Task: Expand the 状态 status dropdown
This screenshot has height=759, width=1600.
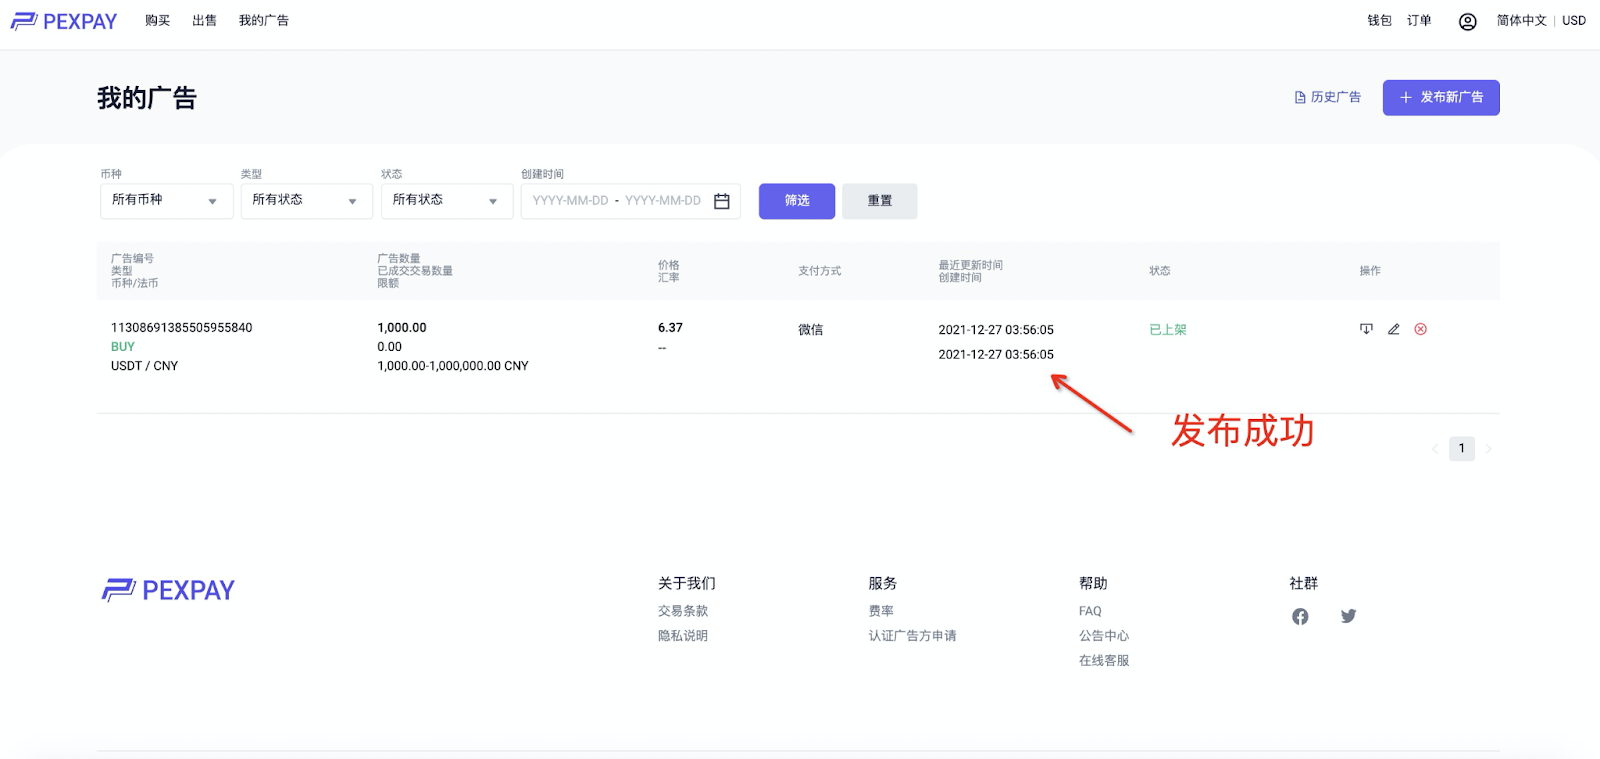Action: [x=446, y=201]
